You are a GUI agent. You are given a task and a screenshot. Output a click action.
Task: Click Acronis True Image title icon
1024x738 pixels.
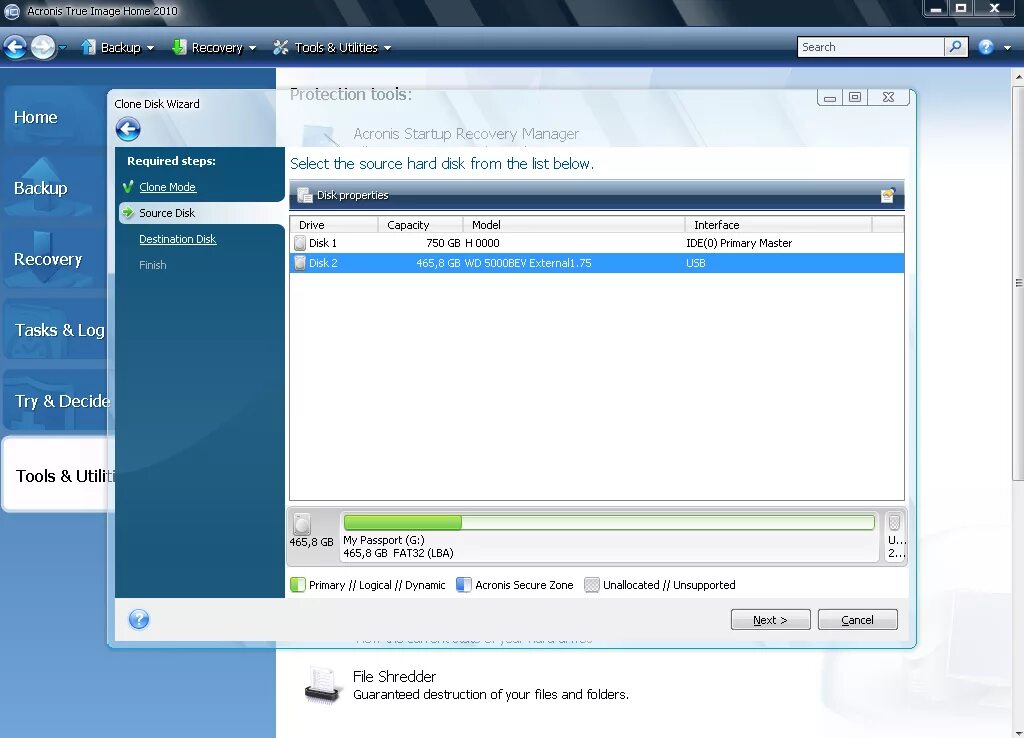(x=12, y=11)
